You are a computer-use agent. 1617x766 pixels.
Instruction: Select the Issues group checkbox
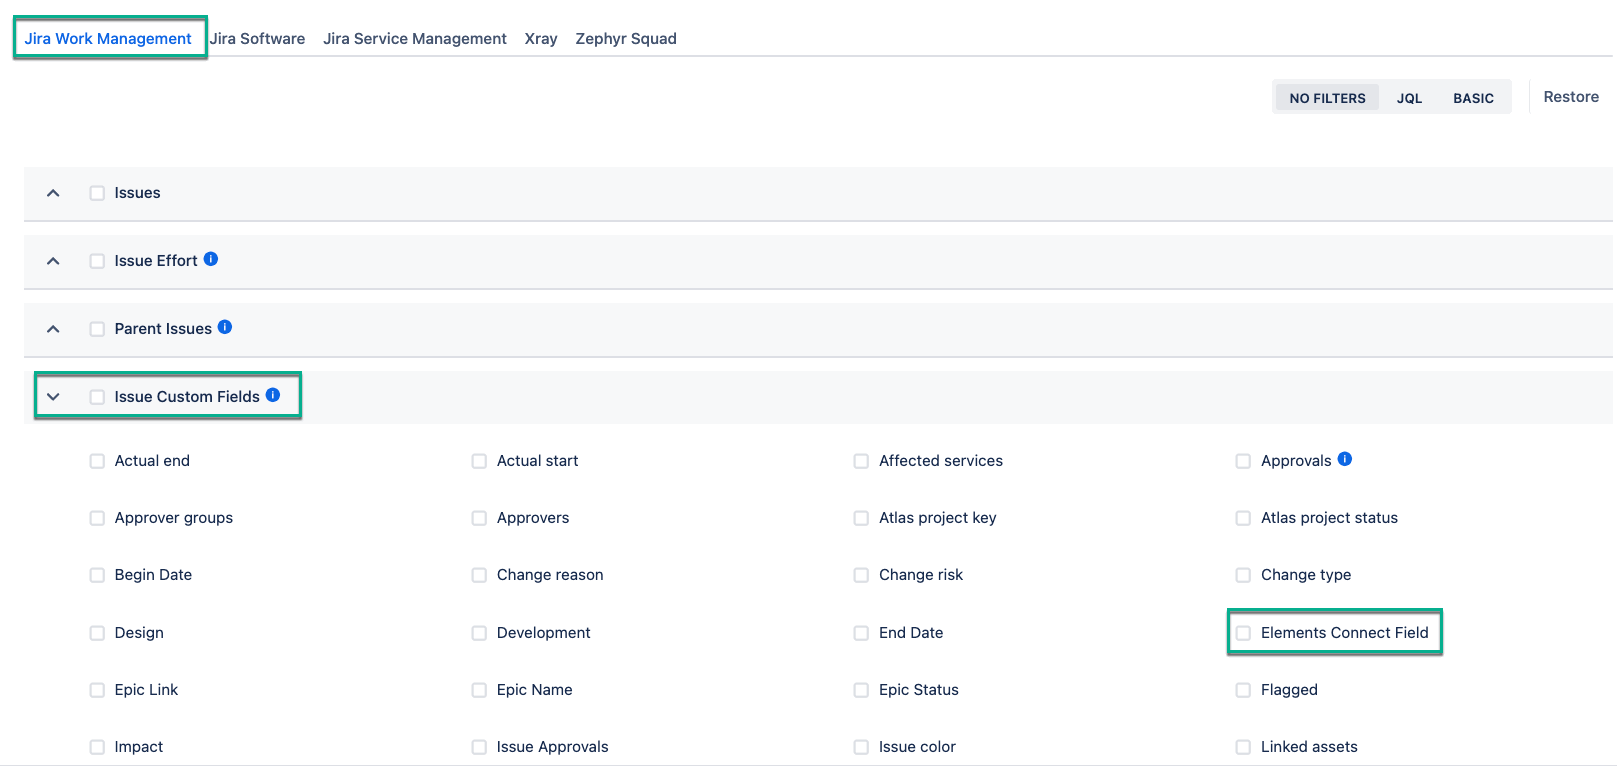[97, 193]
